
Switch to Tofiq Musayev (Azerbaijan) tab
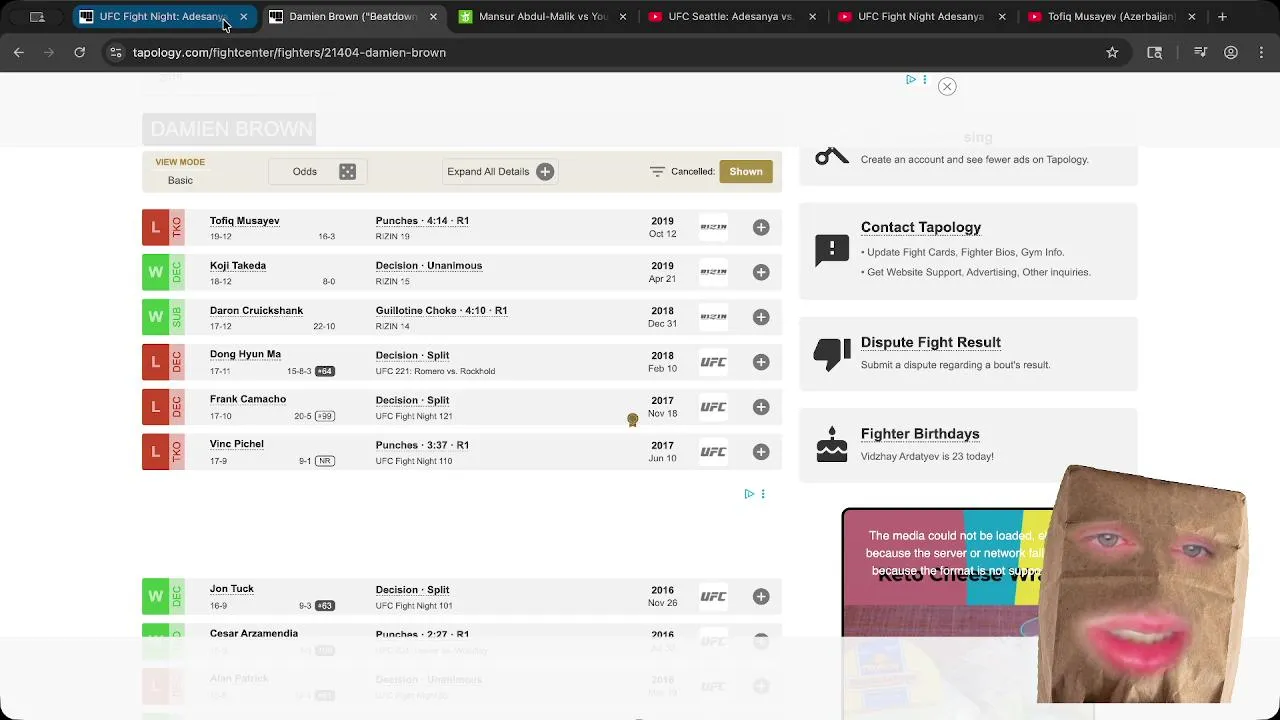[1110, 16]
